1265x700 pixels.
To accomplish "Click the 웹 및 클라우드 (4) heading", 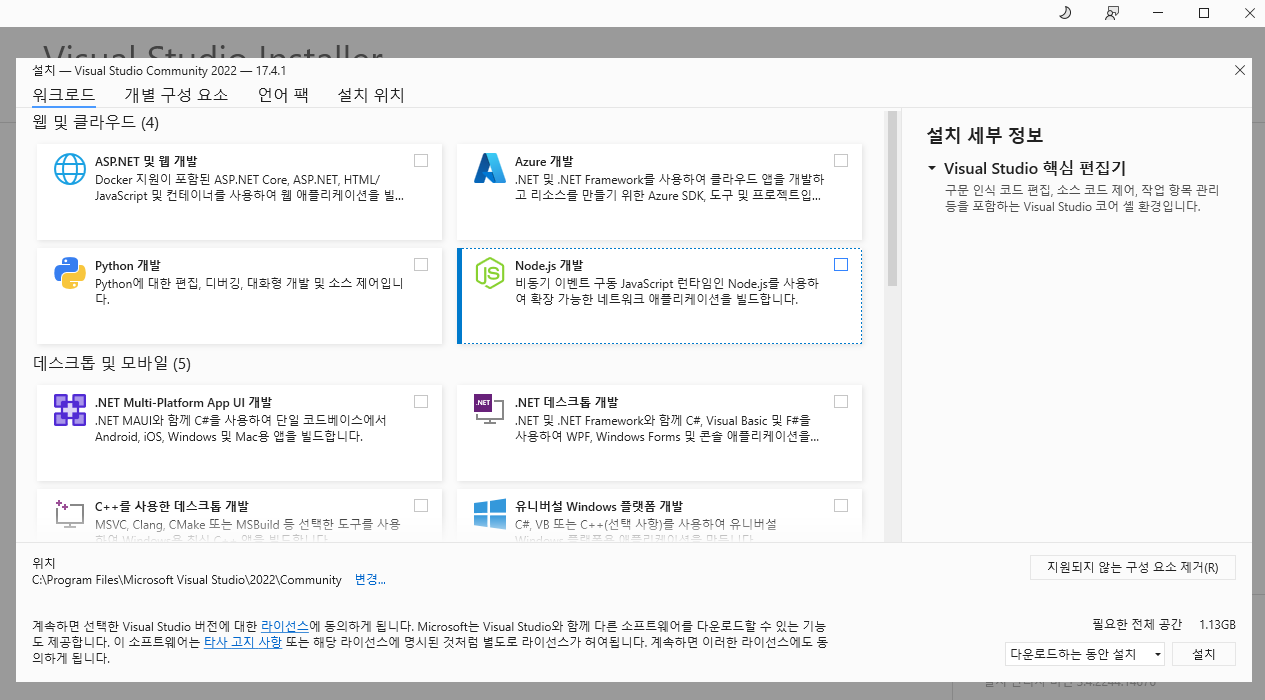I will tap(96, 122).
